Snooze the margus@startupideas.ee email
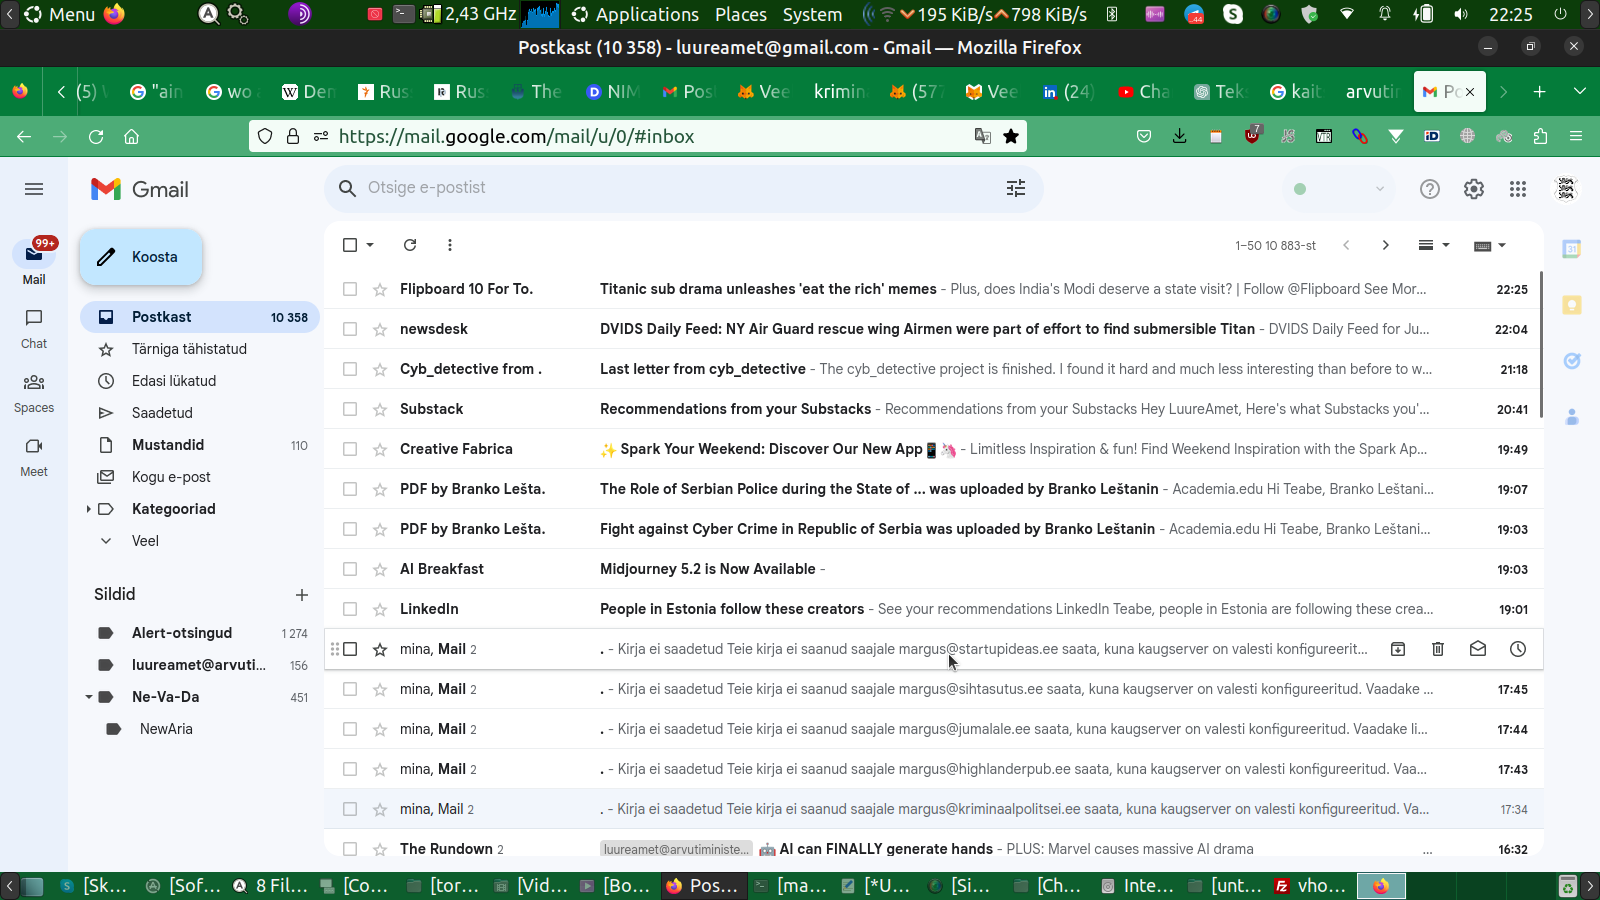 point(1518,649)
